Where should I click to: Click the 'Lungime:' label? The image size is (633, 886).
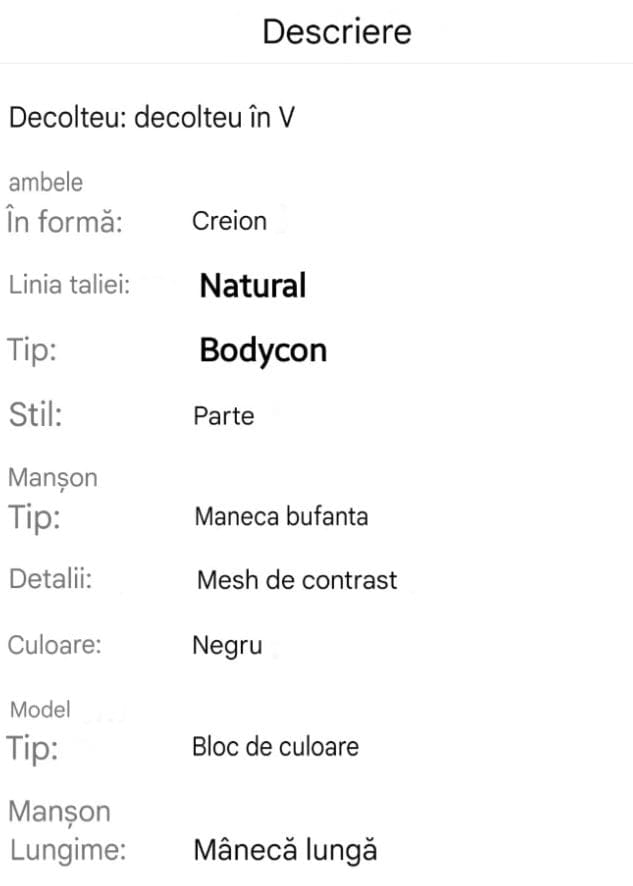tap(69, 850)
